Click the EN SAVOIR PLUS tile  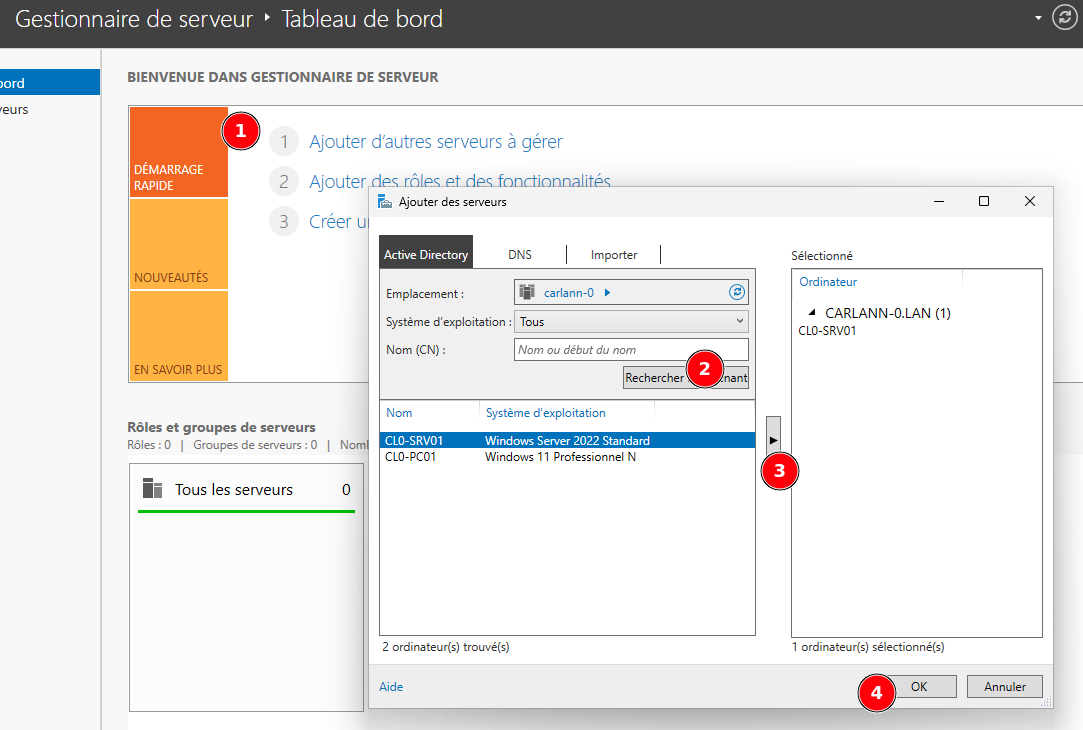point(179,336)
